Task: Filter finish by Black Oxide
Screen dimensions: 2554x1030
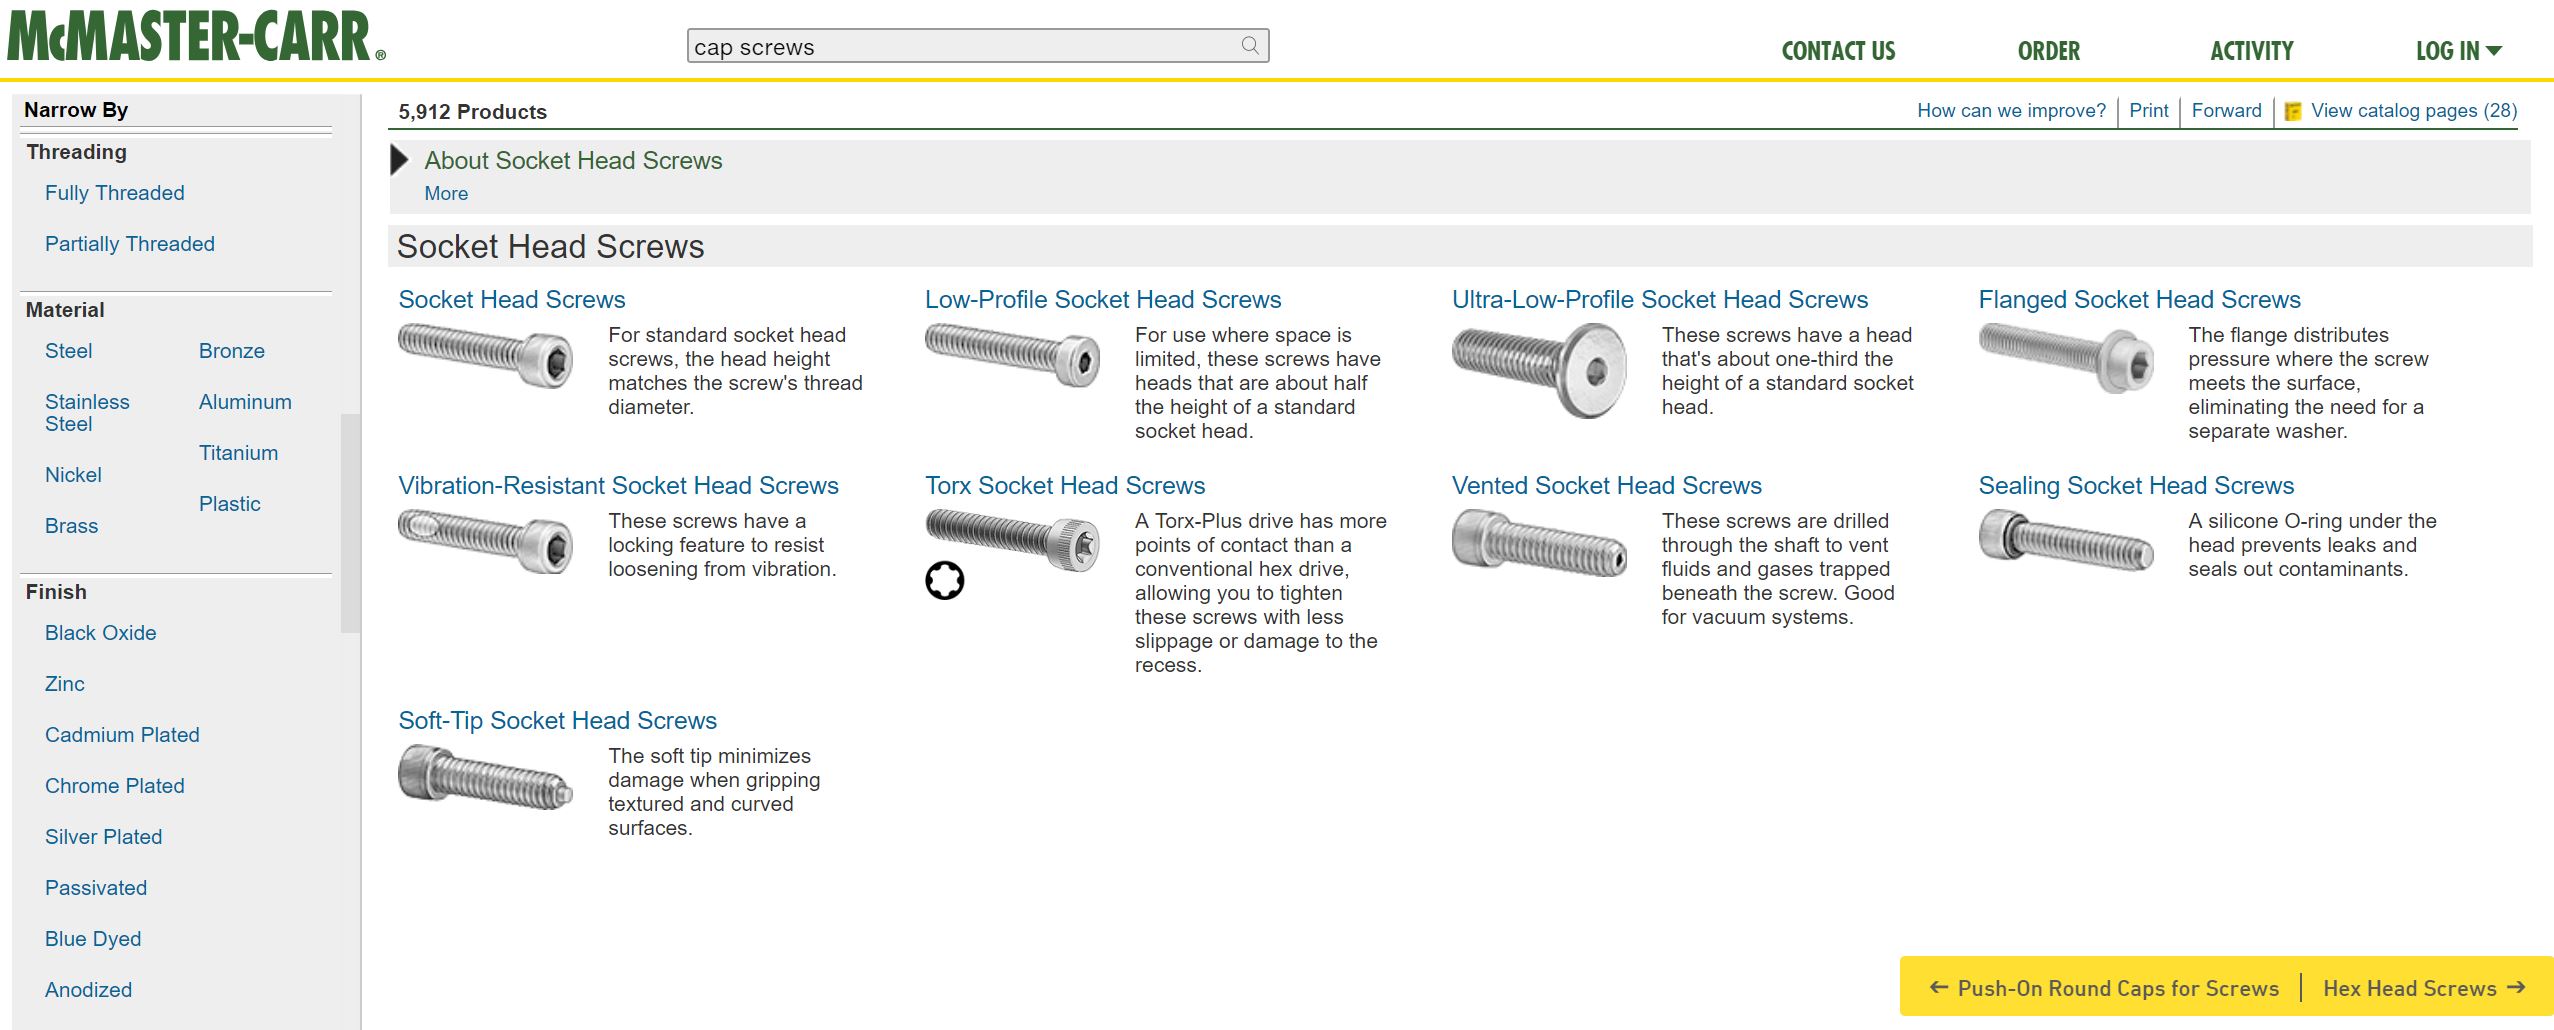Action: click(101, 633)
